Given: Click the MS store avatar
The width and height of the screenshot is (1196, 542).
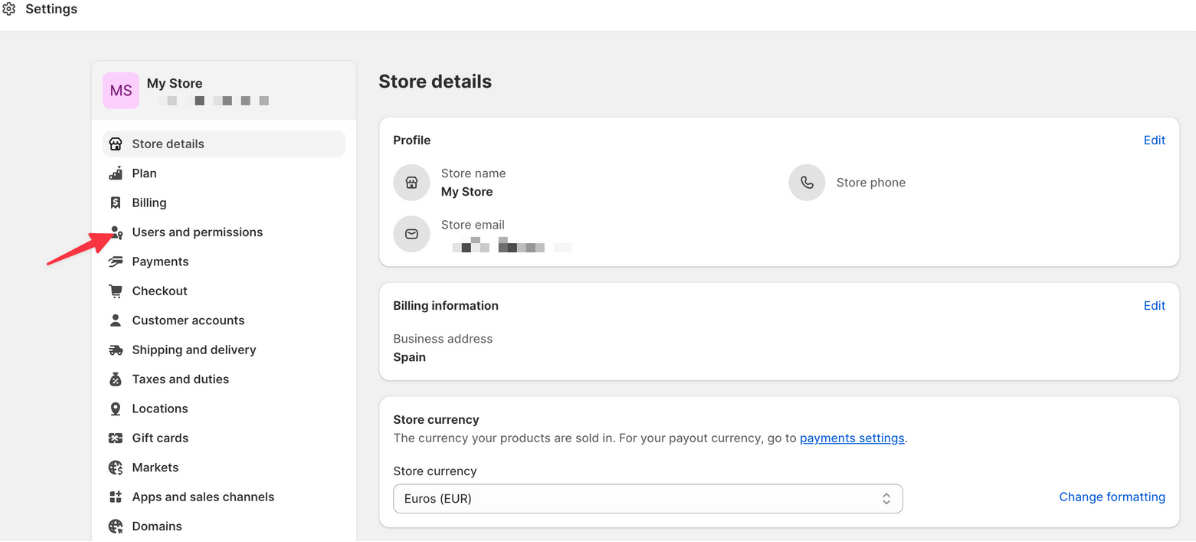Looking at the screenshot, I should pyautogui.click(x=121, y=91).
